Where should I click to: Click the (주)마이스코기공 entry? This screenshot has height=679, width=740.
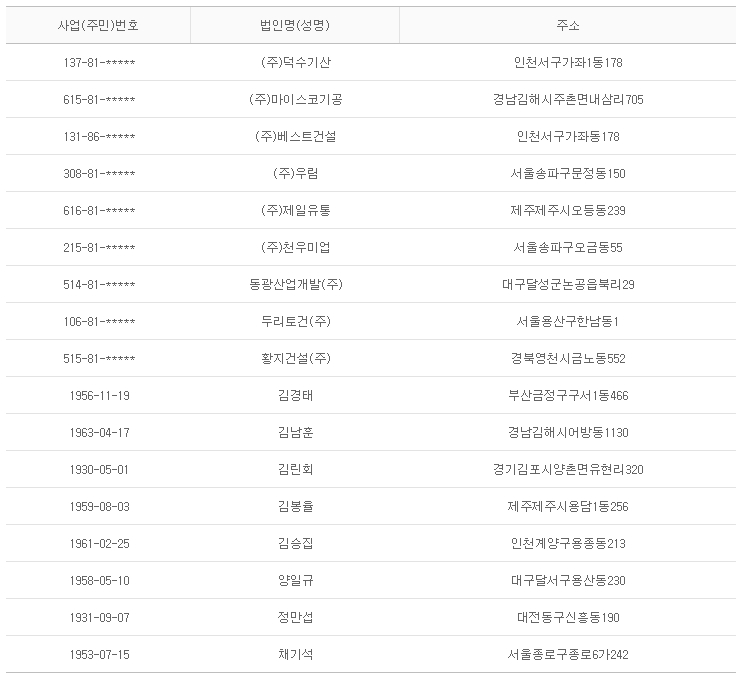tap(294, 100)
